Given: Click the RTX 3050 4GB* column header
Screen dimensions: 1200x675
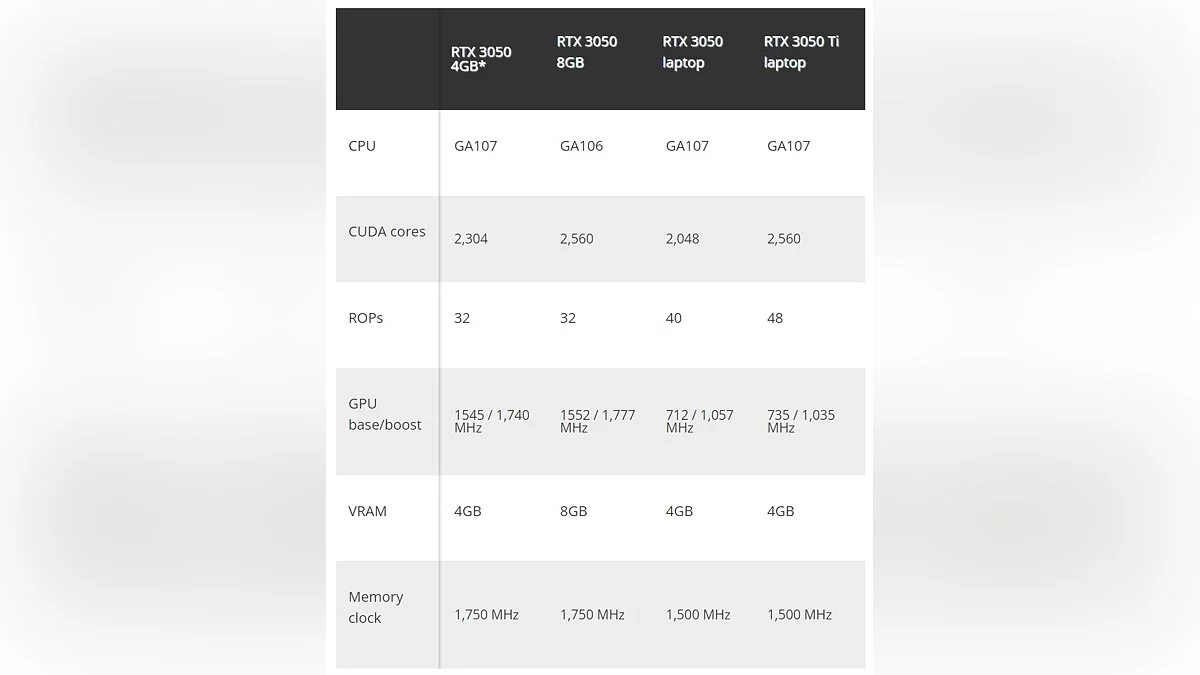Looking at the screenshot, I should pyautogui.click(x=481, y=59).
